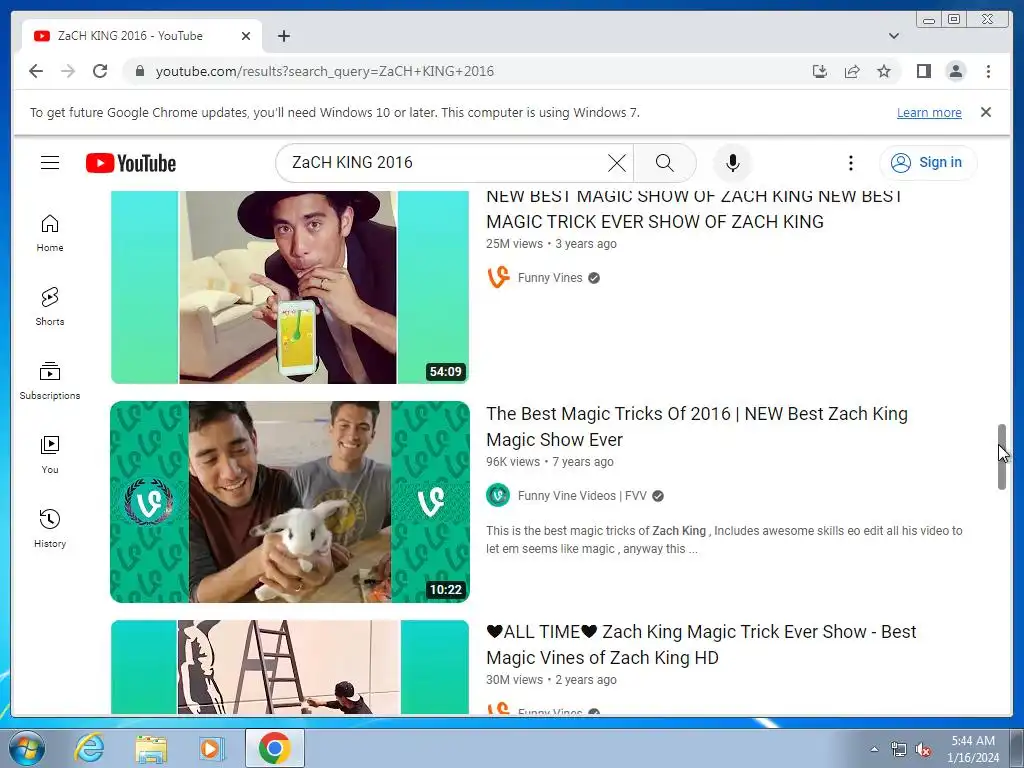Image resolution: width=1024 pixels, height=768 pixels.
Task: Submit search with magnifier button
Action: 664,163
